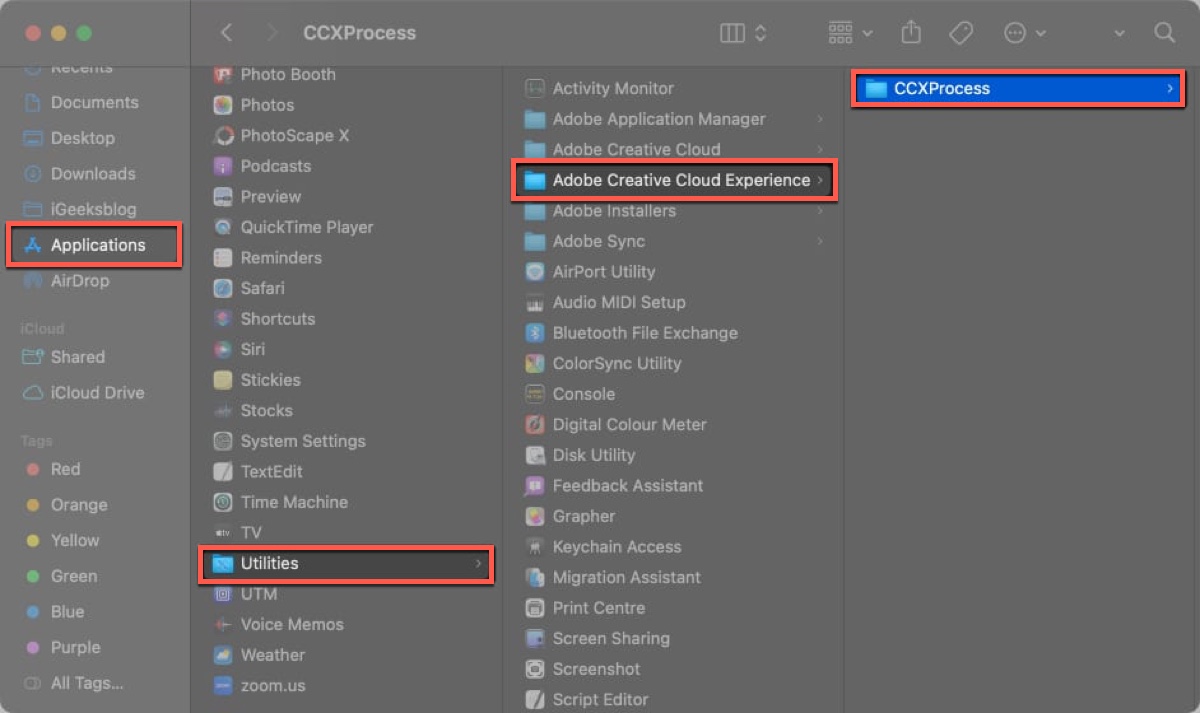The width and height of the screenshot is (1200, 713).
Task: Click the Share toolbar icon
Action: 910,33
